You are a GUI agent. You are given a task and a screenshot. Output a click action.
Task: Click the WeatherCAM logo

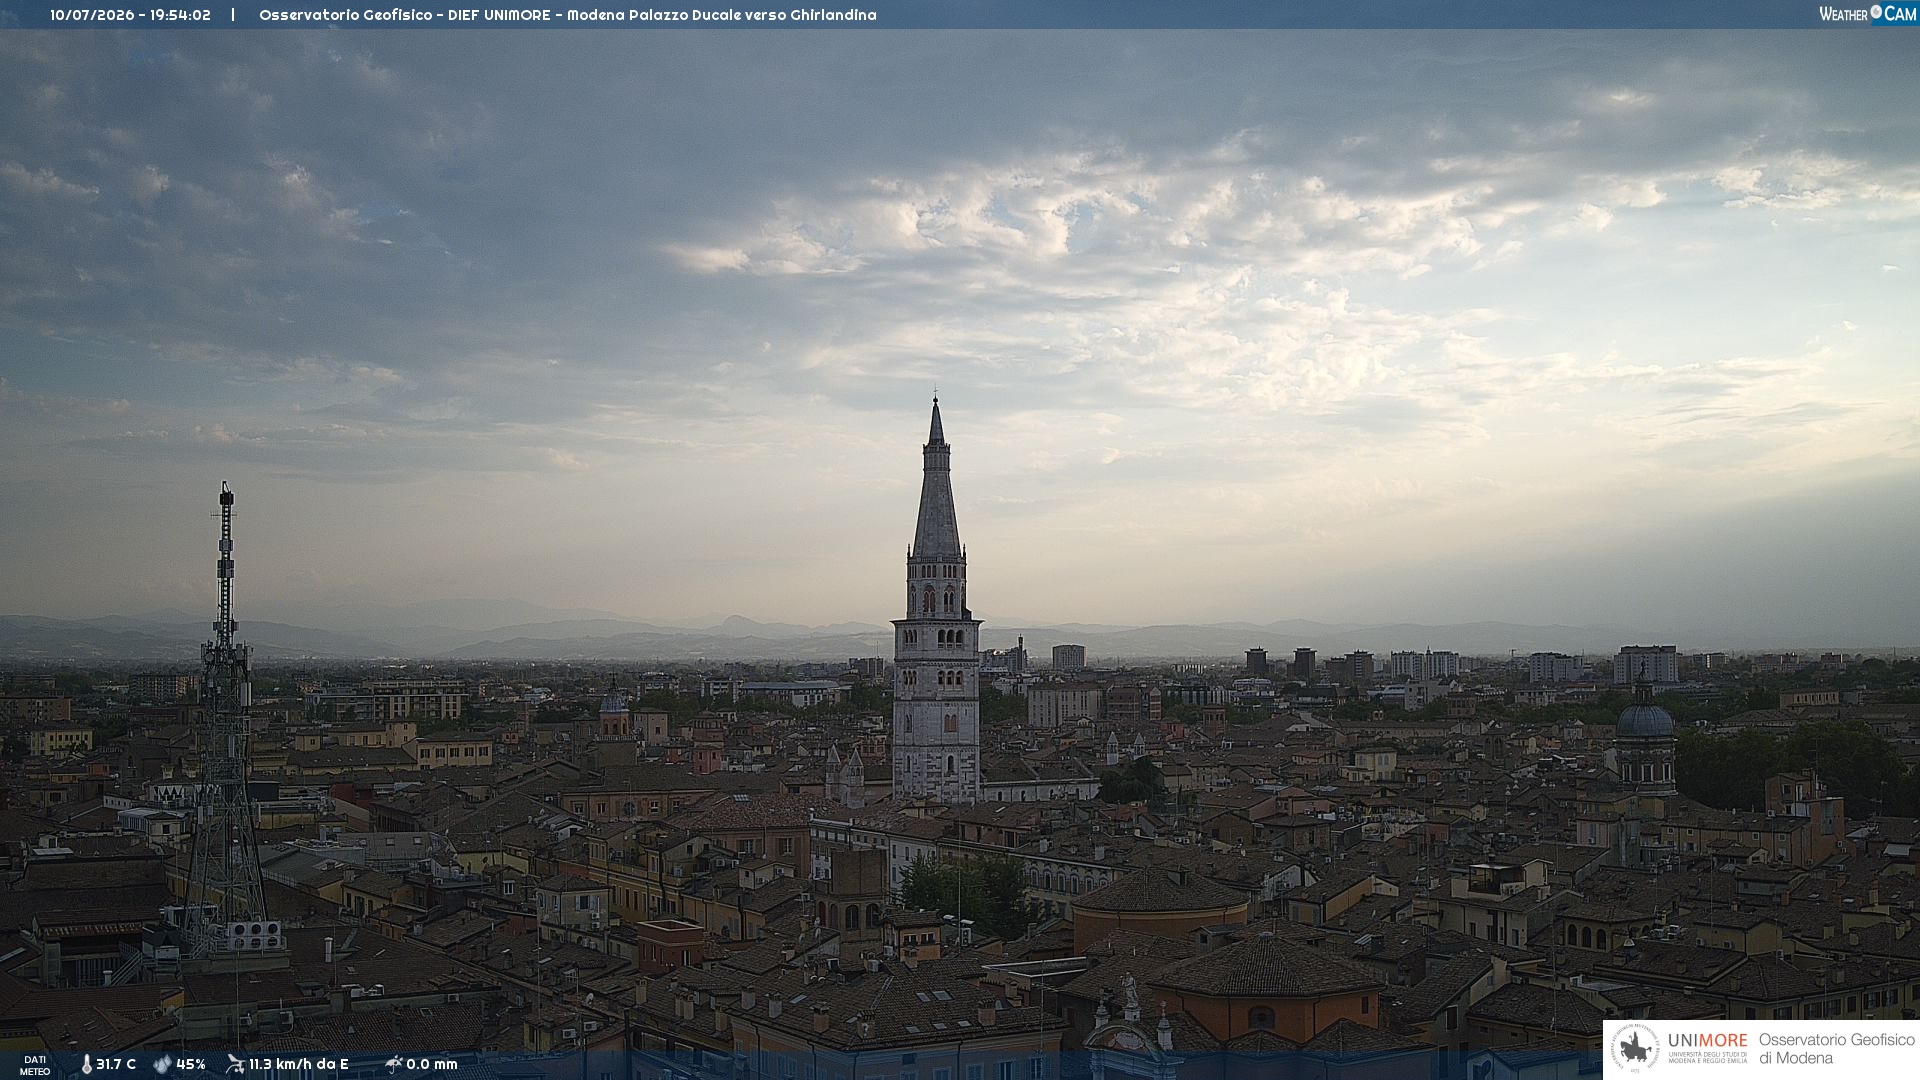click(x=1867, y=14)
